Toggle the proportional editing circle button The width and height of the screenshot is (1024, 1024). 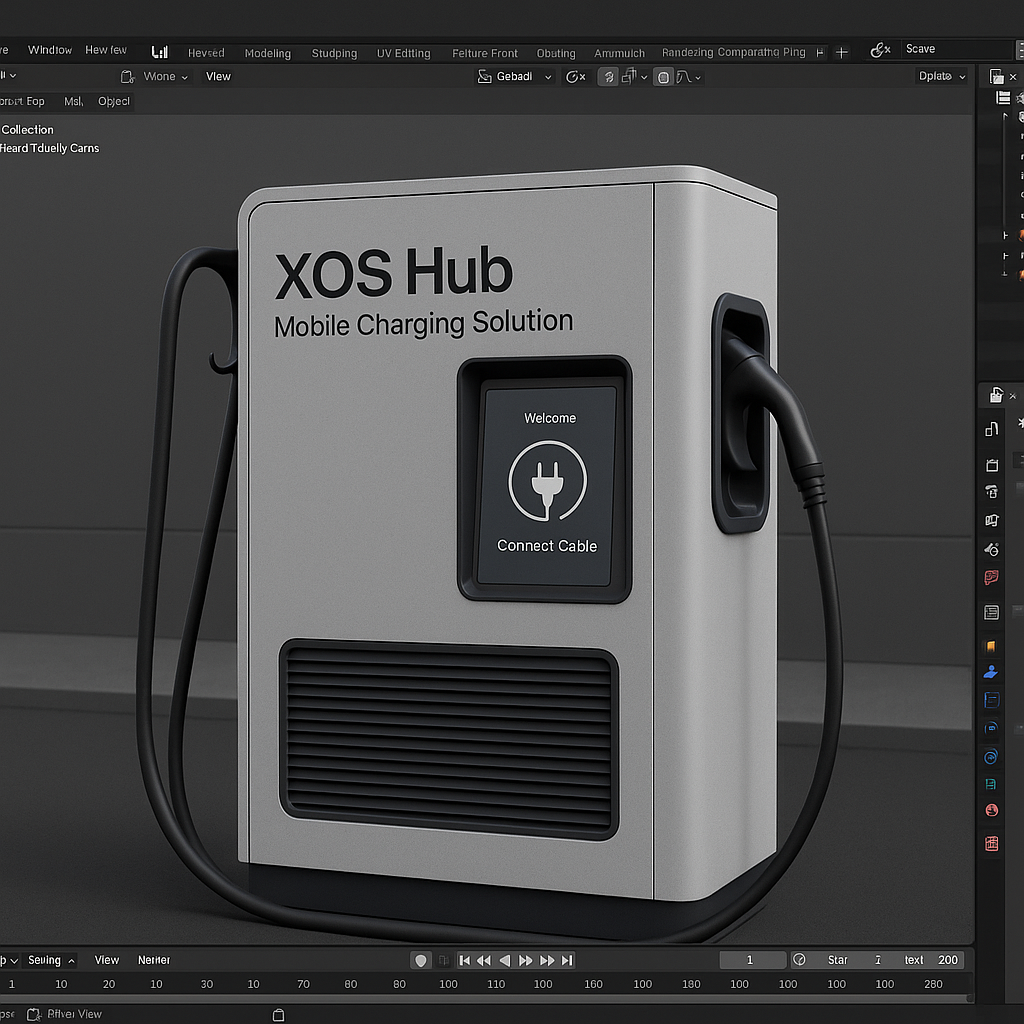coord(663,77)
